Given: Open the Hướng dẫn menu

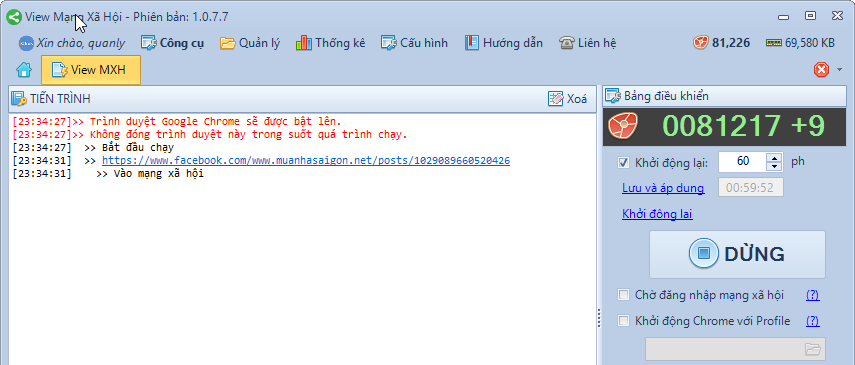Looking at the screenshot, I should [503, 43].
